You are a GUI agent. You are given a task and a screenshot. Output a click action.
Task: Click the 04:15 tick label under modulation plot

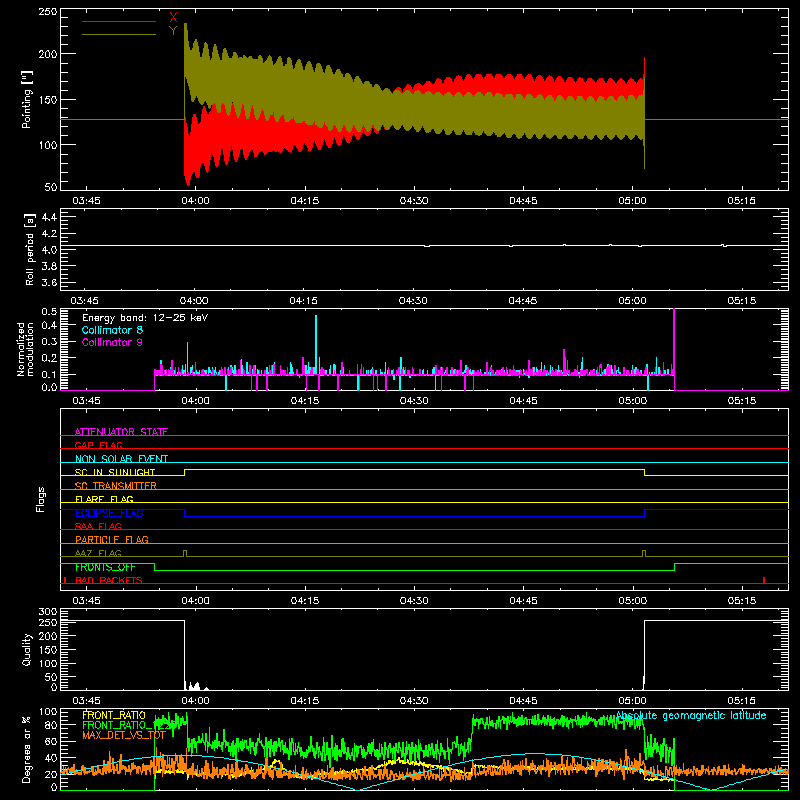[x=305, y=401]
